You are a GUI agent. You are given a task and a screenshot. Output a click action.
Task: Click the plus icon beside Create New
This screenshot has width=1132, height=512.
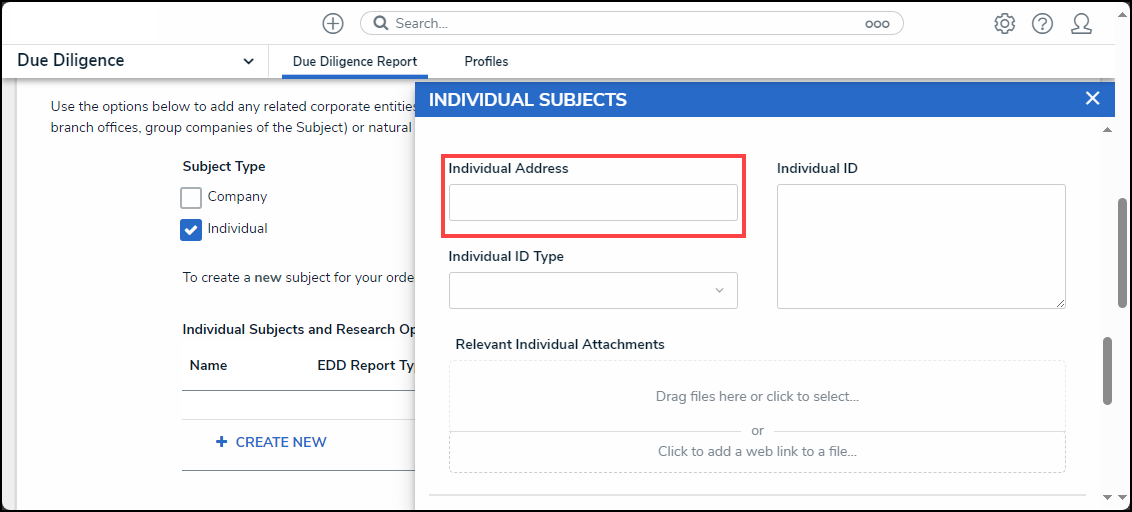pyautogui.click(x=222, y=441)
